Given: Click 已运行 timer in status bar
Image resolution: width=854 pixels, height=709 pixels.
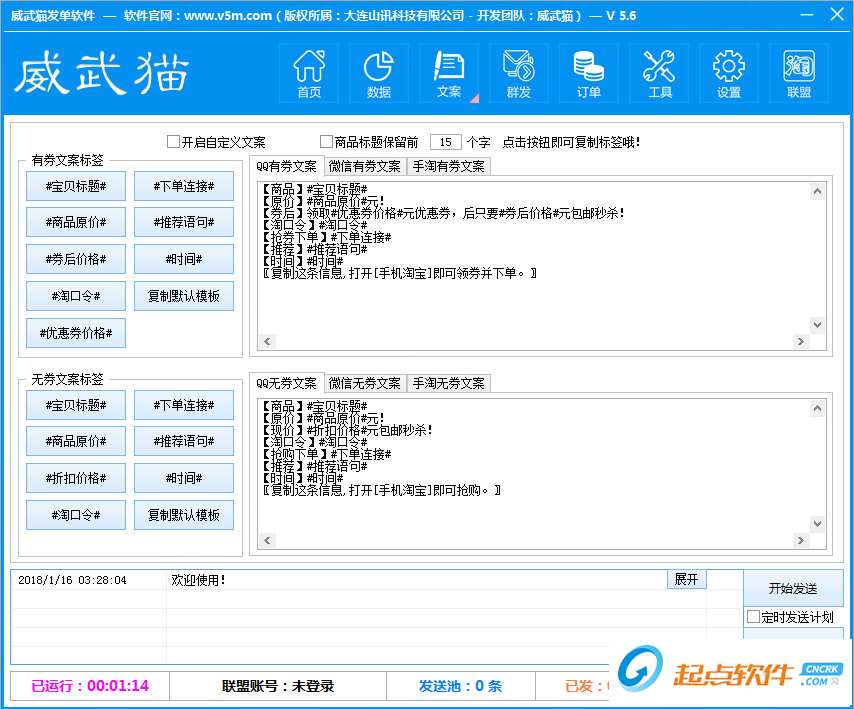Looking at the screenshot, I should (90, 686).
